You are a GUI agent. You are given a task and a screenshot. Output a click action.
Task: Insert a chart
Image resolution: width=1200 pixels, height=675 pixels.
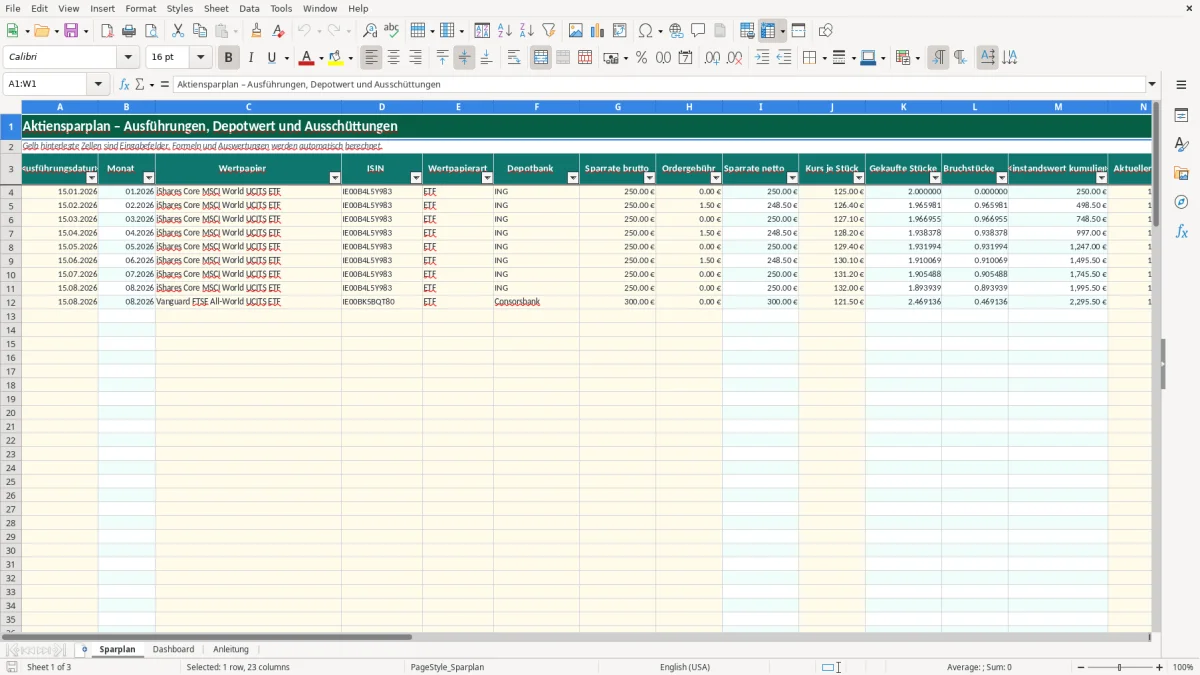click(x=598, y=31)
